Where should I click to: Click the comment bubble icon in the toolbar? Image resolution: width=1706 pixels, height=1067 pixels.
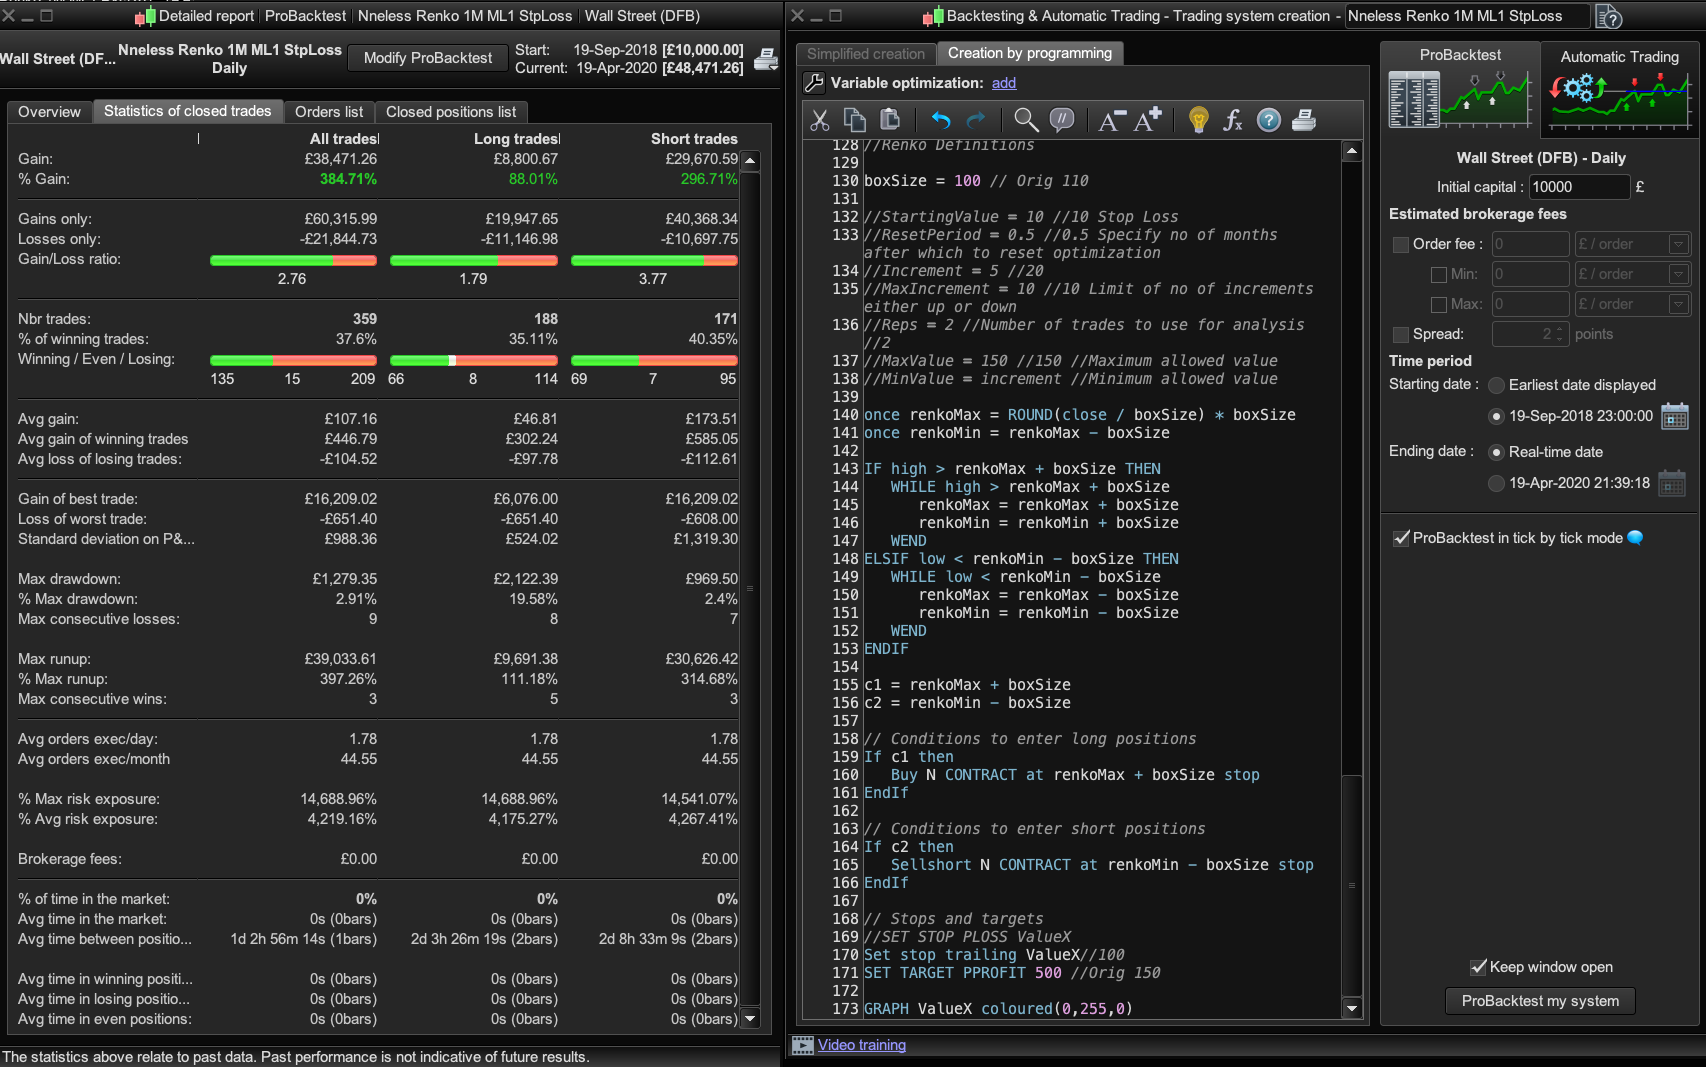point(1061,120)
